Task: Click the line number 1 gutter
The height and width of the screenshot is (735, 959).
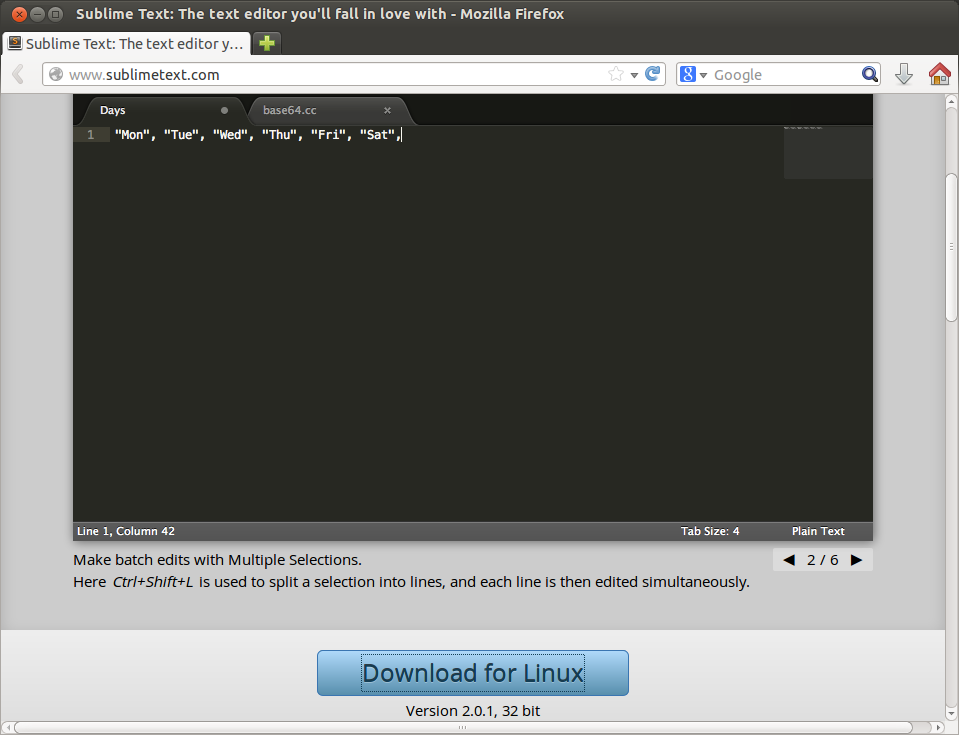Action: coord(91,135)
